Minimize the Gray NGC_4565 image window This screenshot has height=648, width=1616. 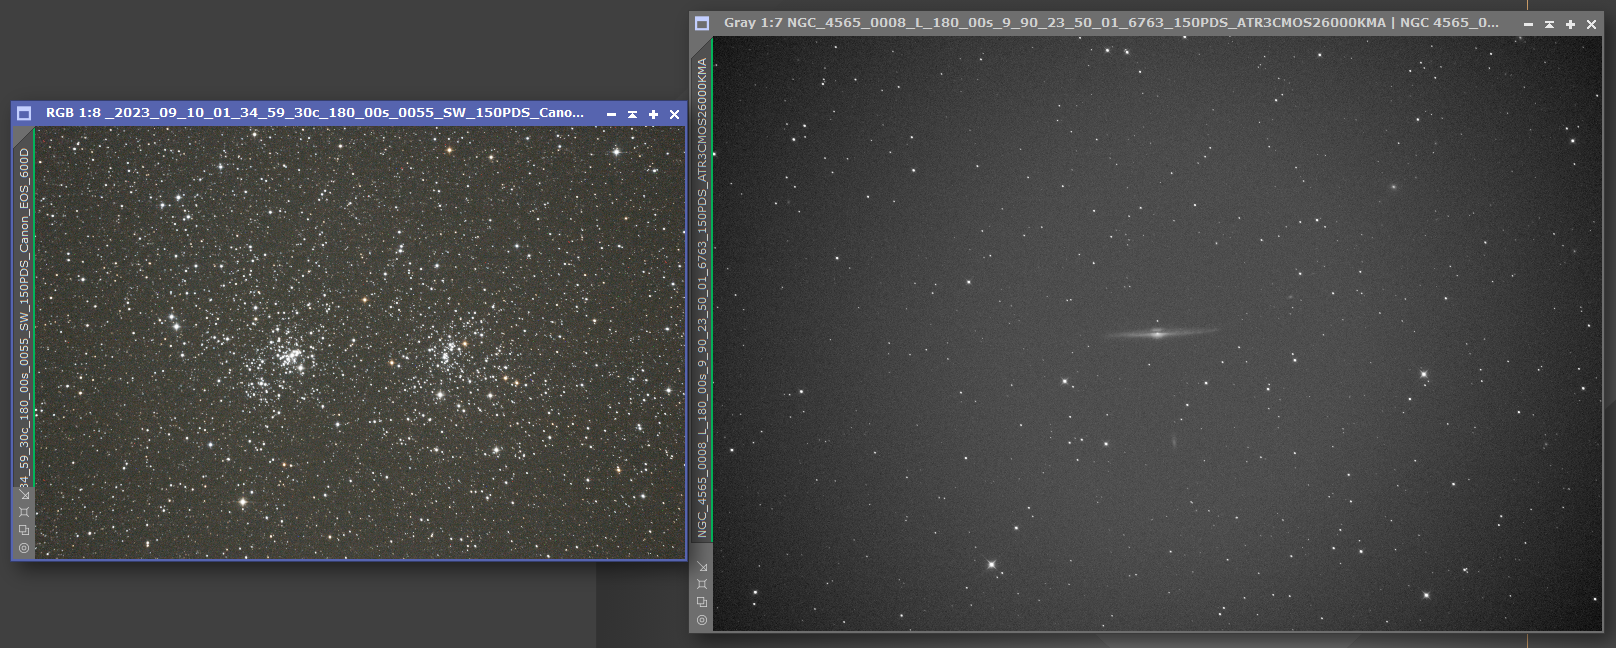click(1528, 24)
